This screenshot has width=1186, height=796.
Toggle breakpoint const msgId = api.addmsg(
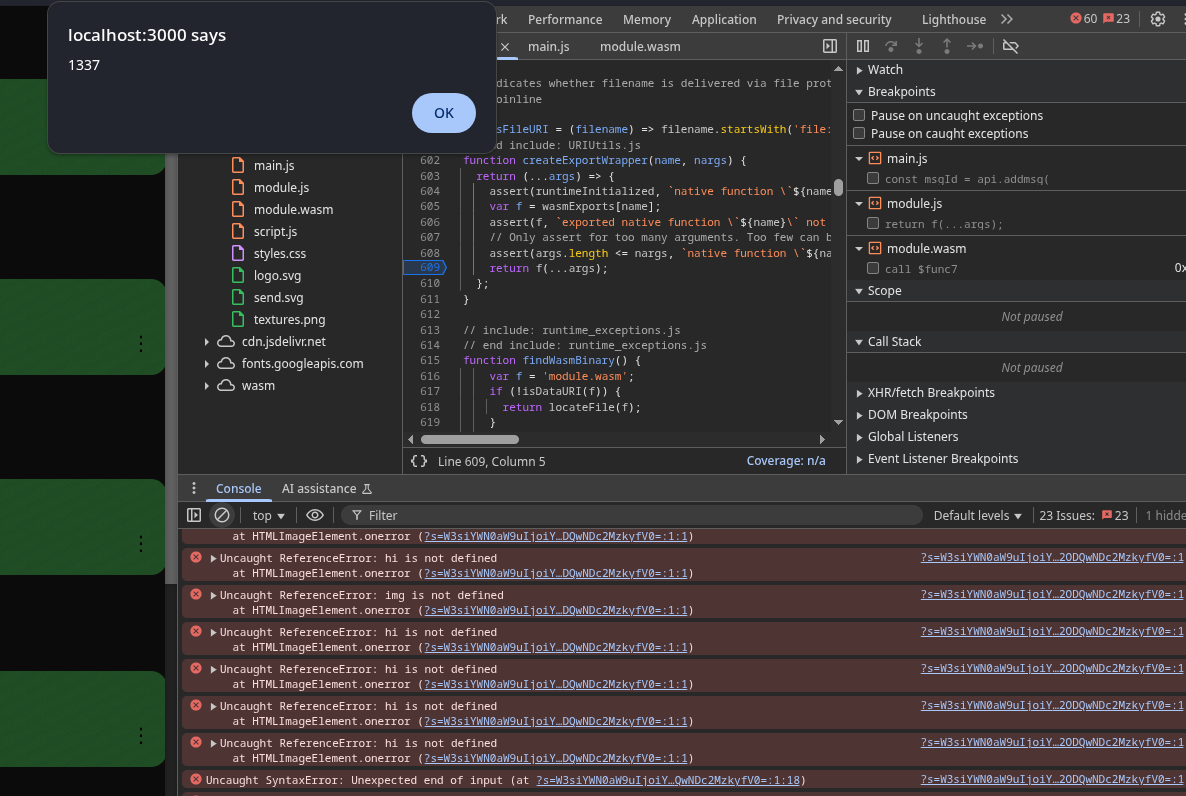873,179
